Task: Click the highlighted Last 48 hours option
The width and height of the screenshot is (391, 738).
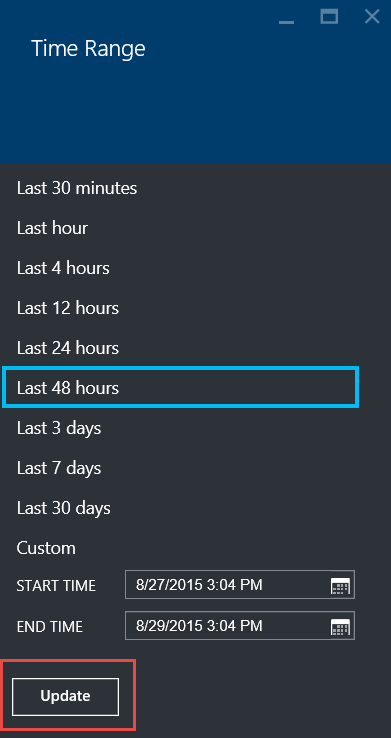Action: click(x=181, y=388)
